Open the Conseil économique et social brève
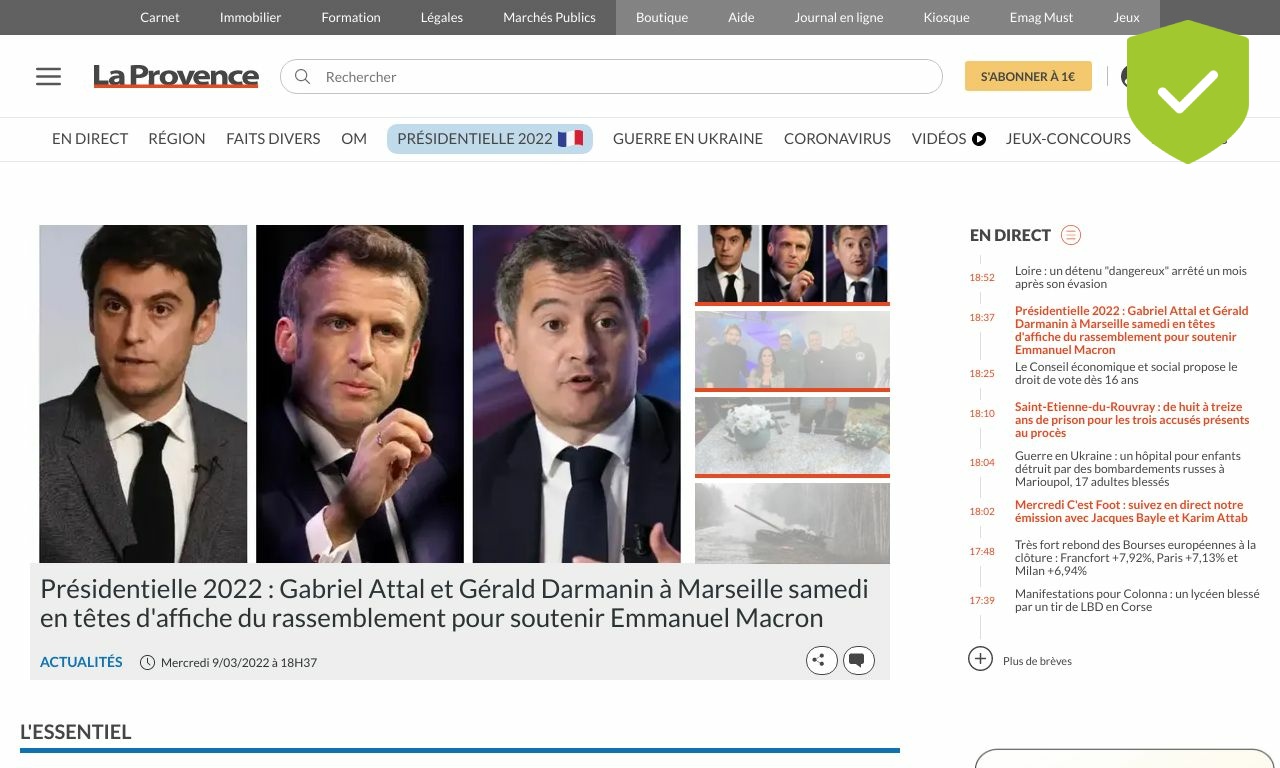This screenshot has height=768, width=1280. pyautogui.click(x=1126, y=373)
